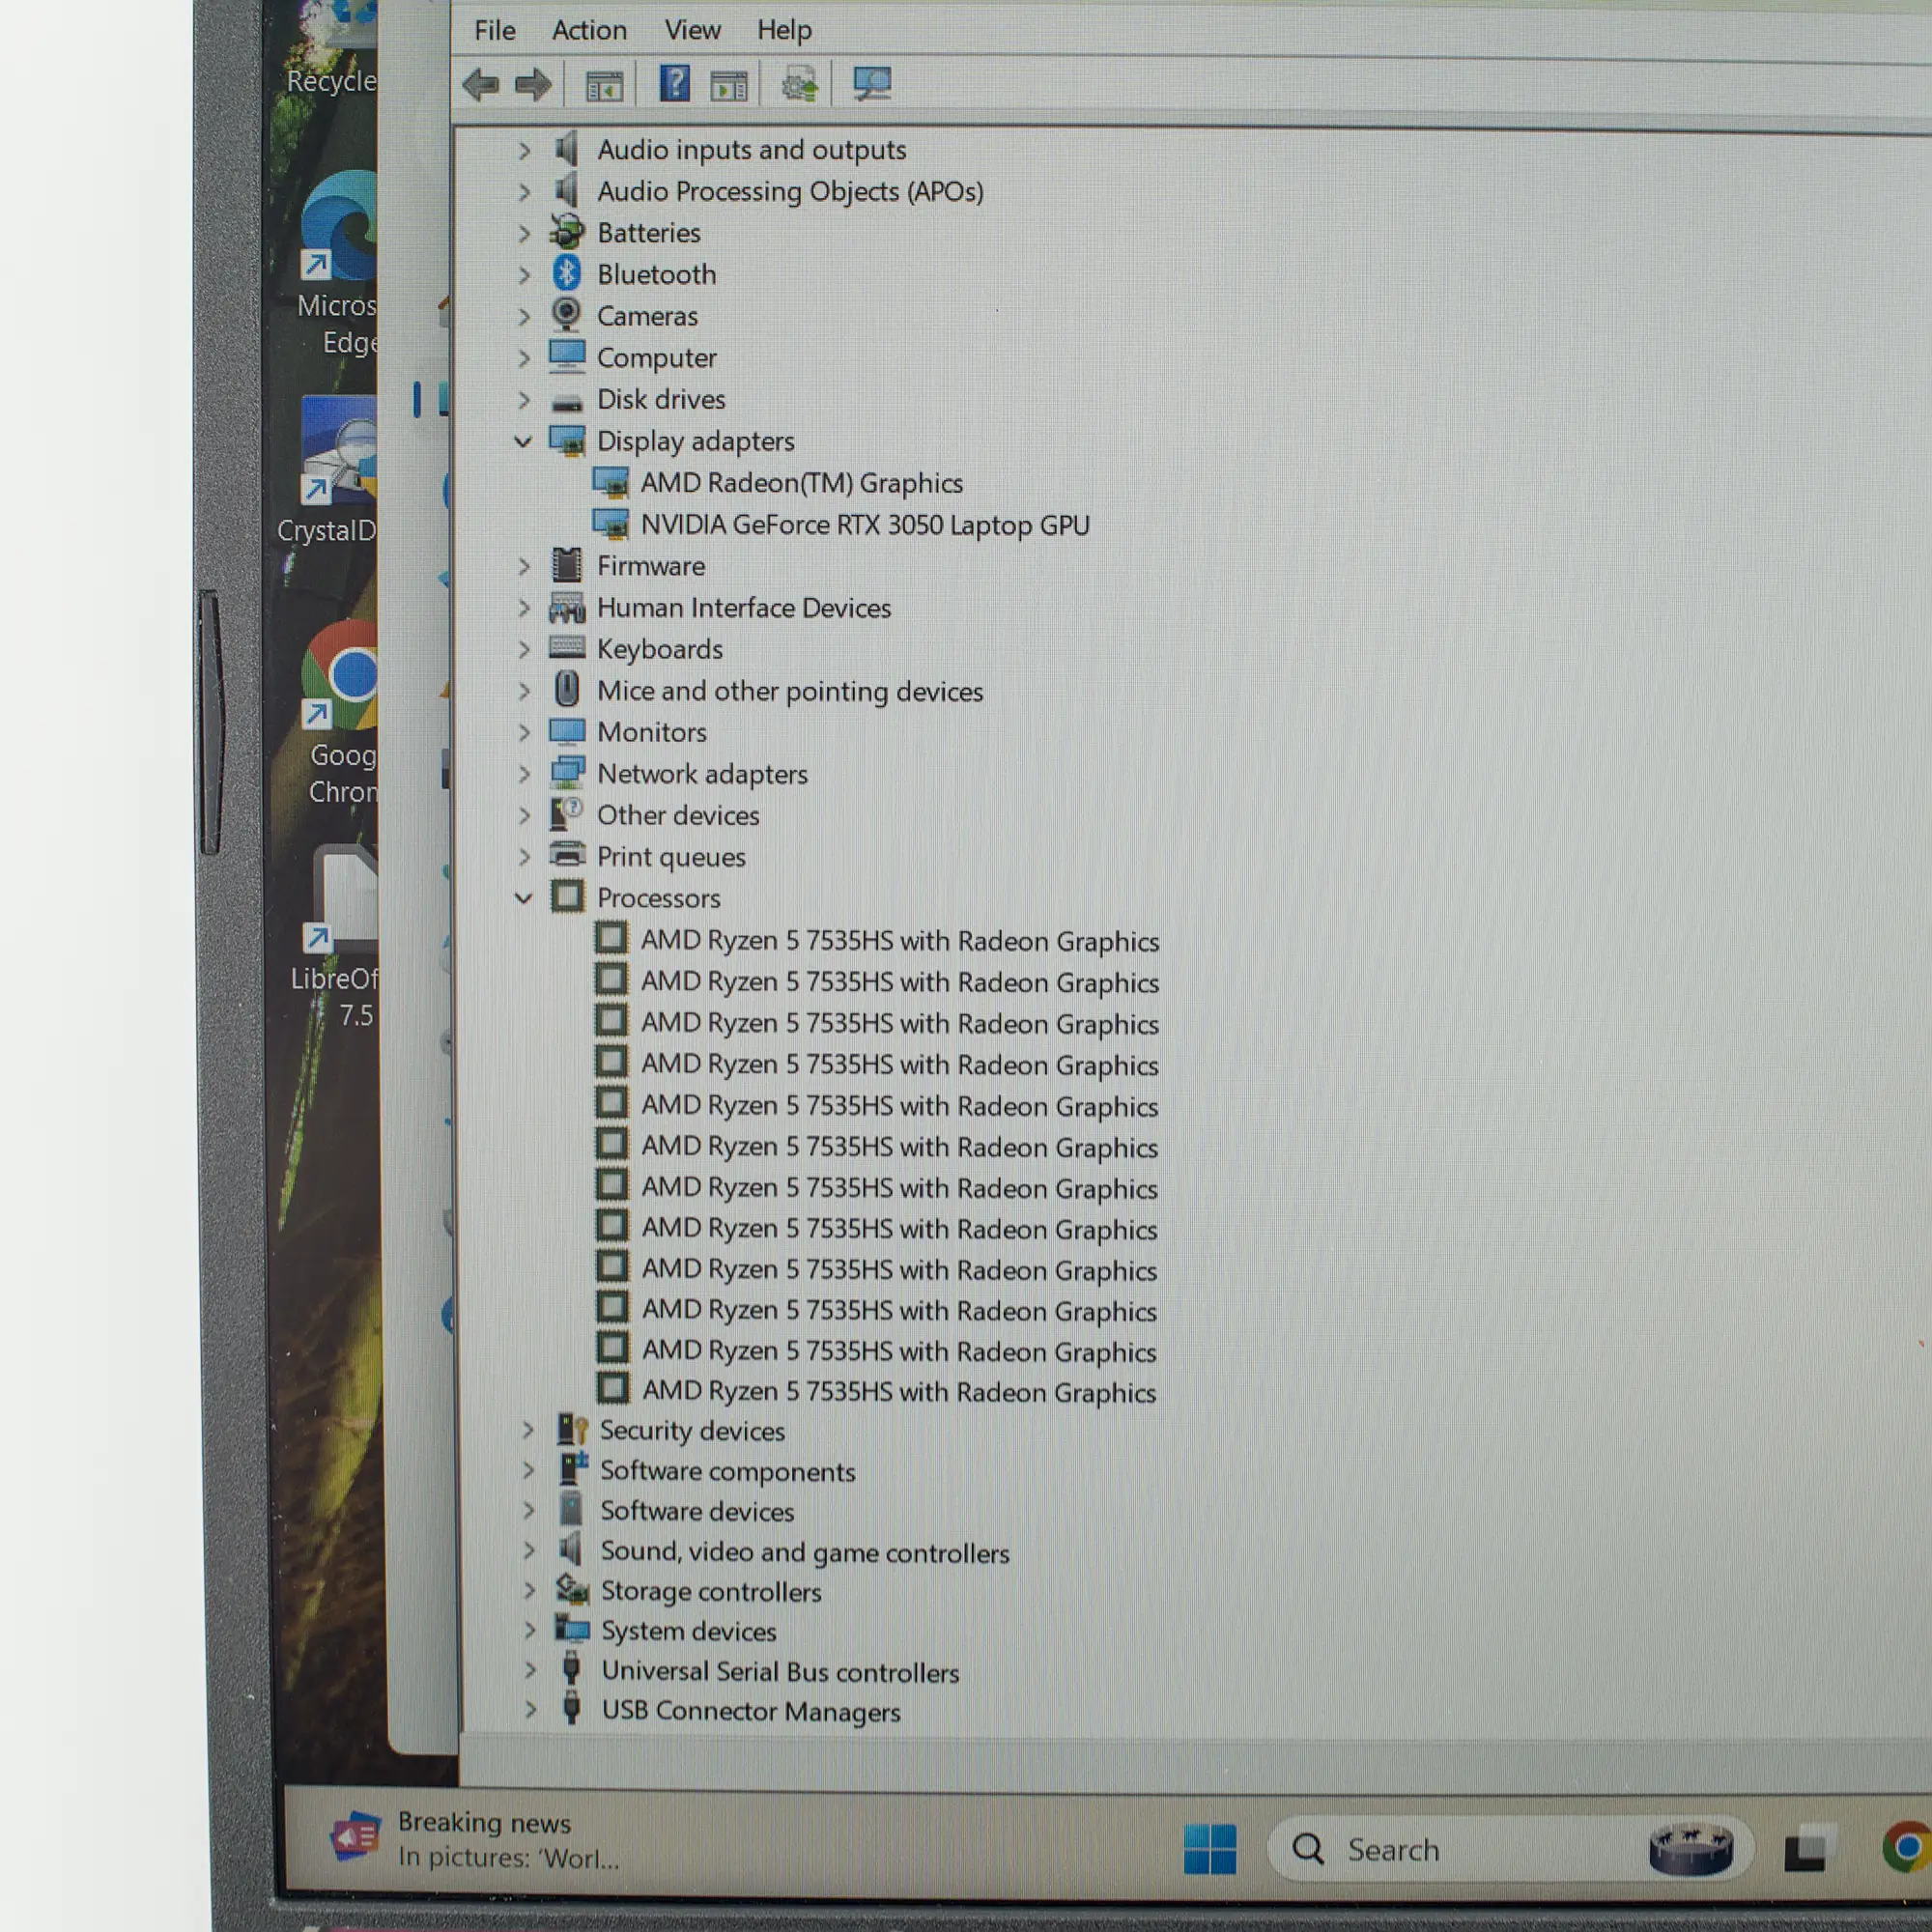Select NVIDIA GeForce RTX 3050 Laptop GPU
Image resolution: width=1932 pixels, height=1932 pixels.
(x=864, y=525)
